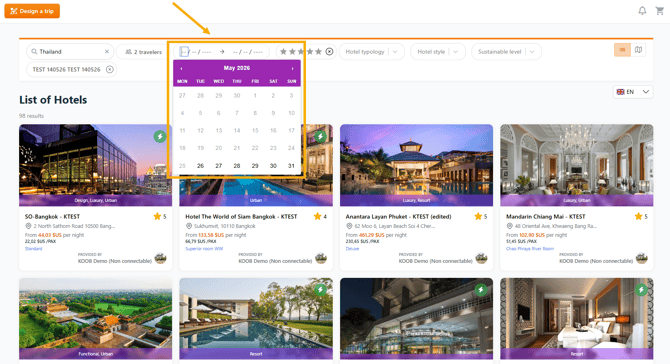Open the notifications bell icon
The image size is (670, 364).
tap(642, 11)
